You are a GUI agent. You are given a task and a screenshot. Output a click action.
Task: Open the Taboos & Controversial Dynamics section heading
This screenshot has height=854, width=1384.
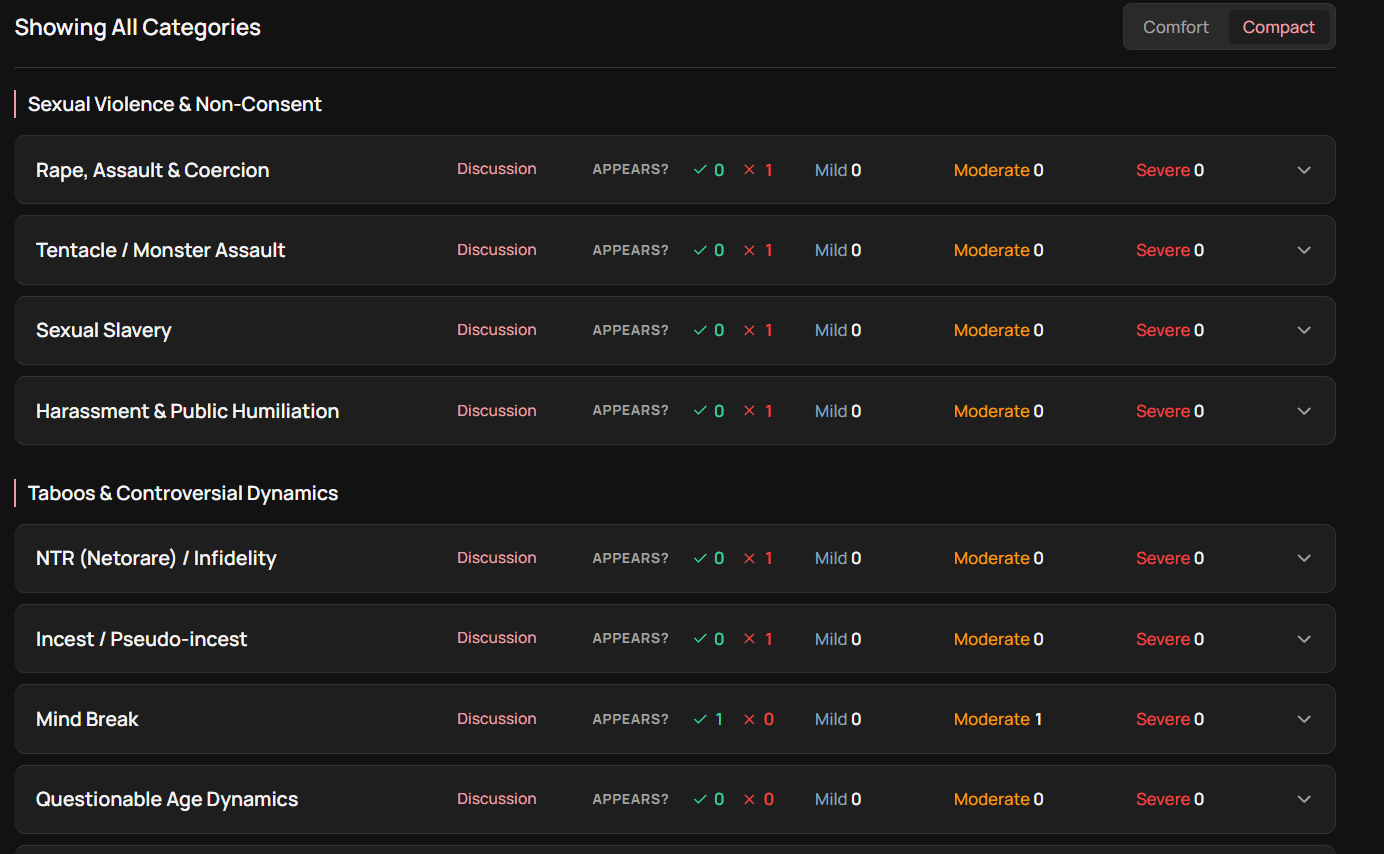(x=183, y=493)
